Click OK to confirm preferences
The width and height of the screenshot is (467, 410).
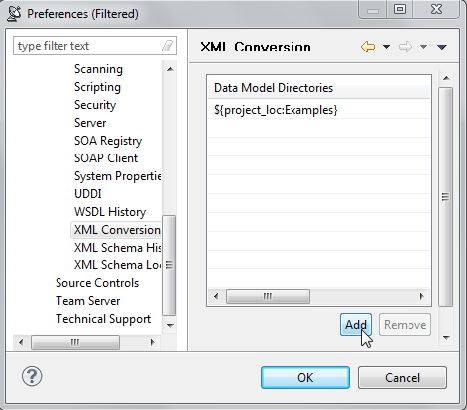305,378
